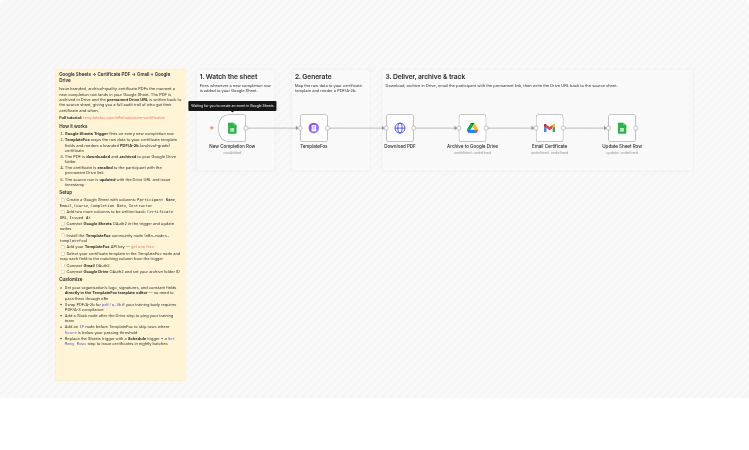749x450 pixels.
Task: Select the New Completion Row Google Sheets trigger node
Action: [x=232, y=128]
